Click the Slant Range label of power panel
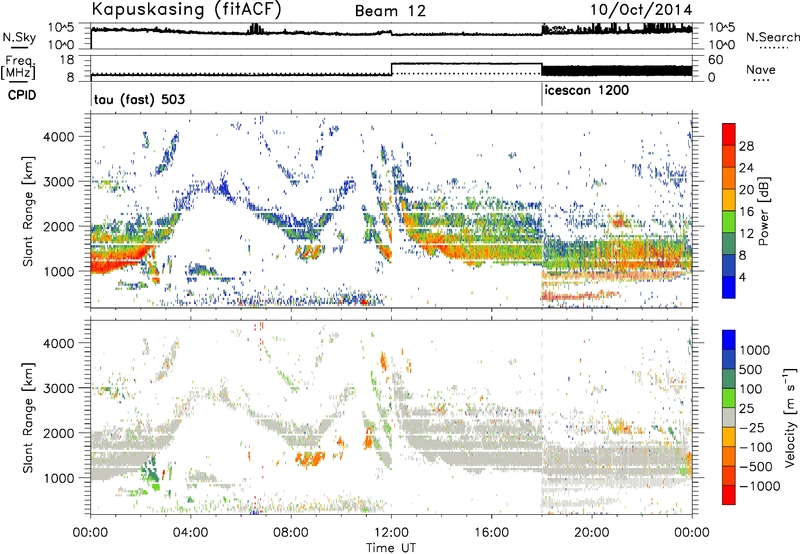This screenshot has width=800, height=554. 29,211
